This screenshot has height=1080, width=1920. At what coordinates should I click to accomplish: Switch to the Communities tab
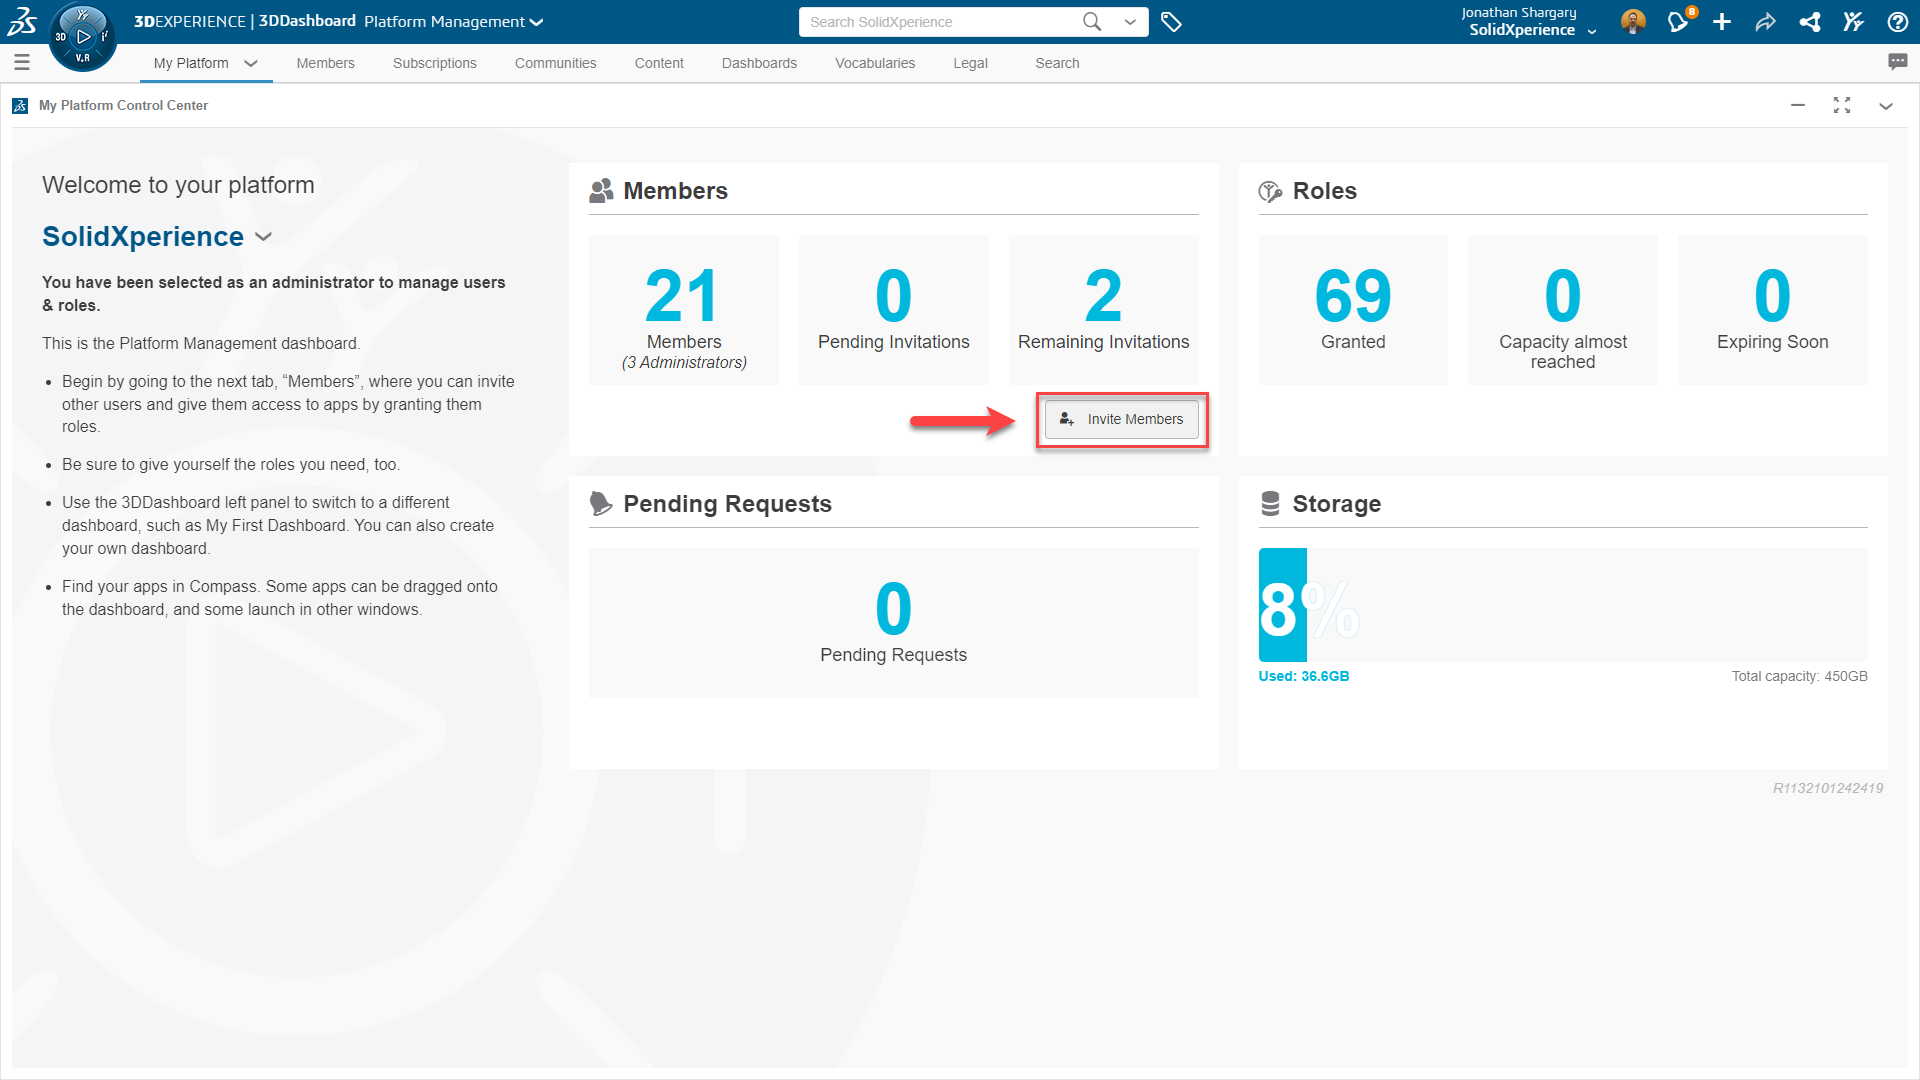point(555,63)
